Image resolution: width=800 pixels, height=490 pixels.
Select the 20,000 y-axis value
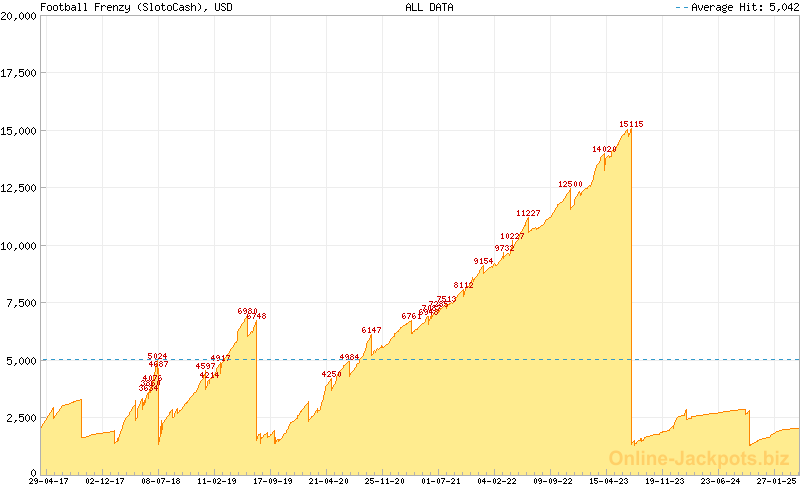[19, 16]
